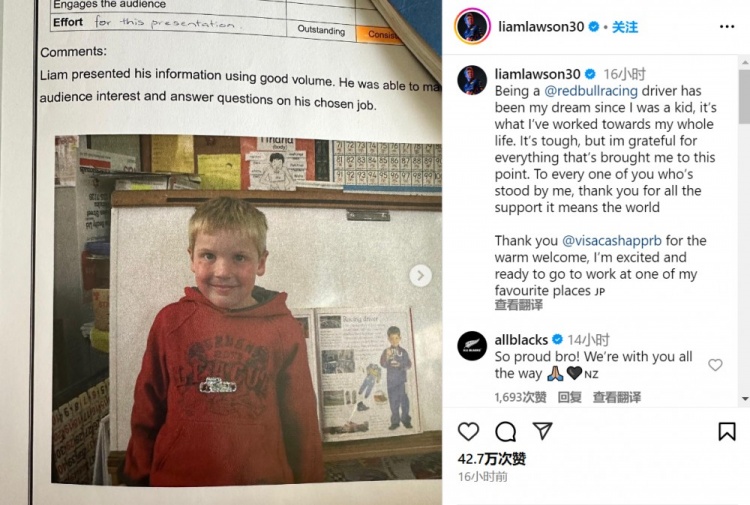Open the @redbullracing mention

click(x=591, y=91)
